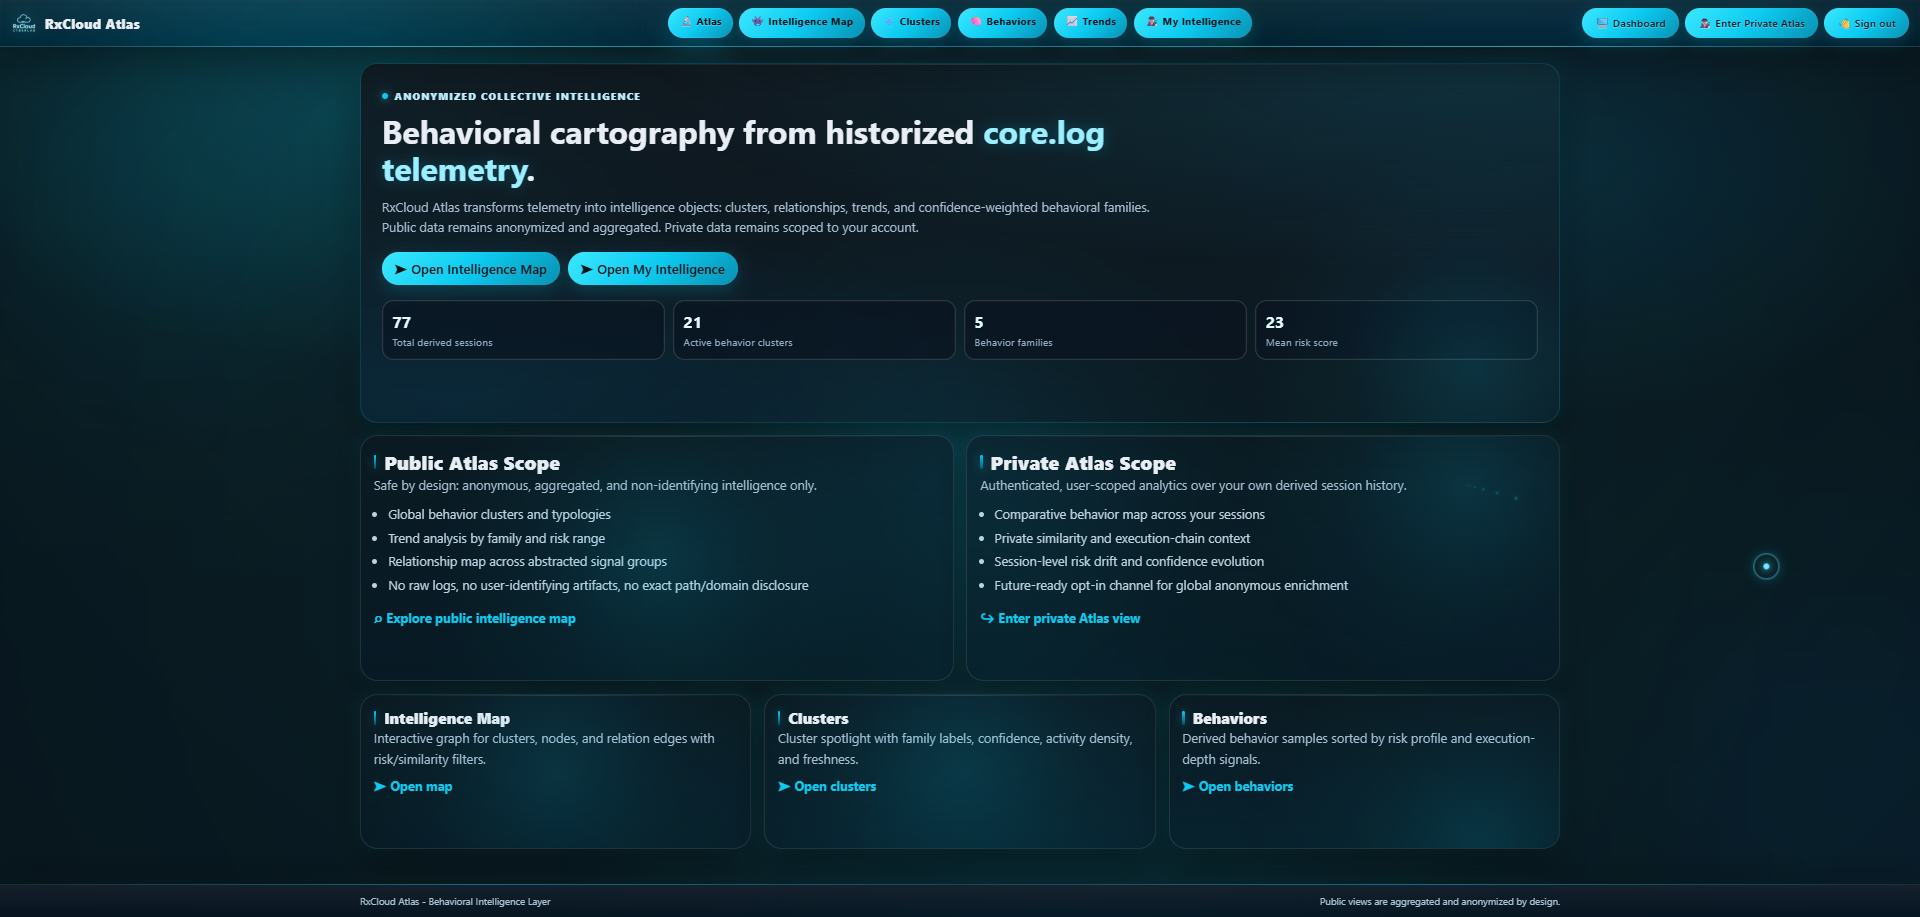The height and width of the screenshot is (917, 1920).
Task: Click the Open Intelligence Map hero button
Action: [471, 269]
